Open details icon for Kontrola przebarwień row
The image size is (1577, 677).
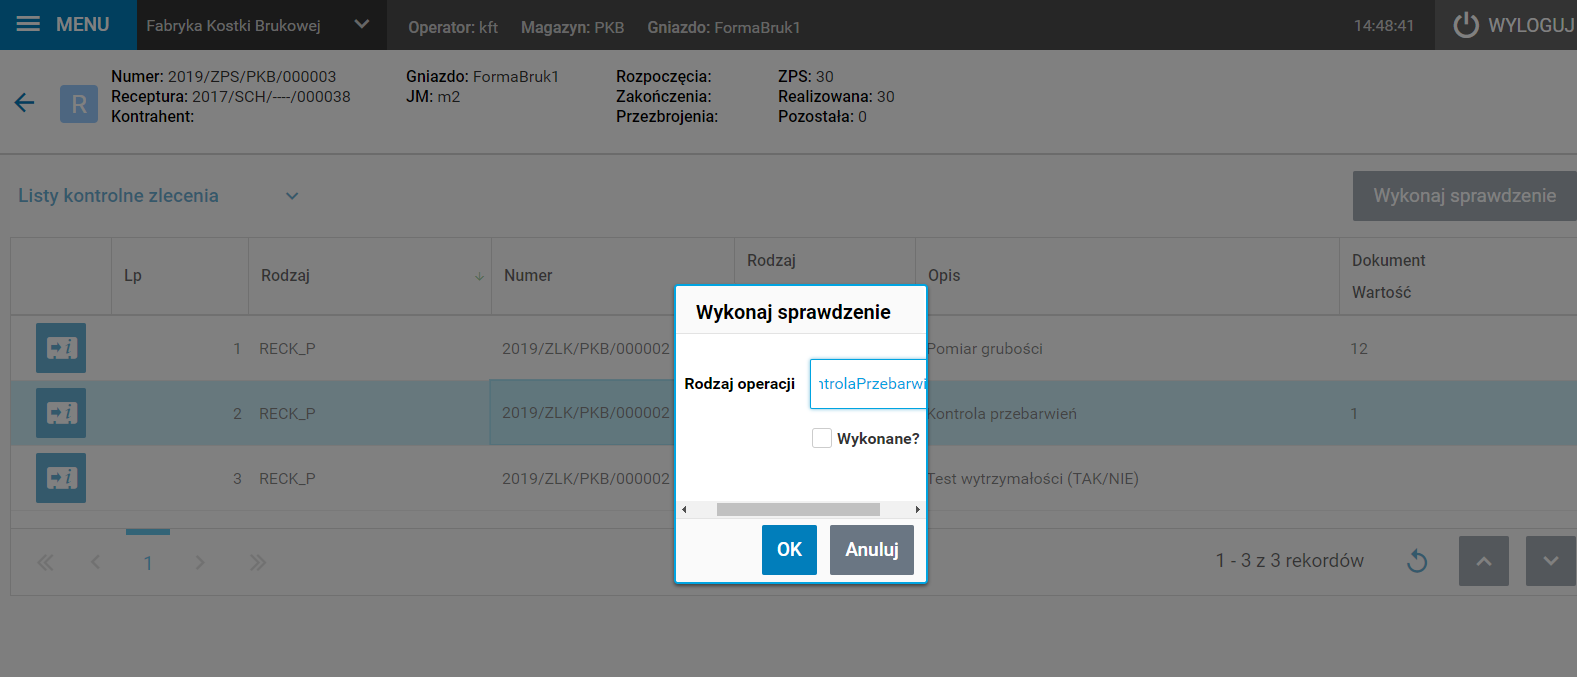pos(61,413)
